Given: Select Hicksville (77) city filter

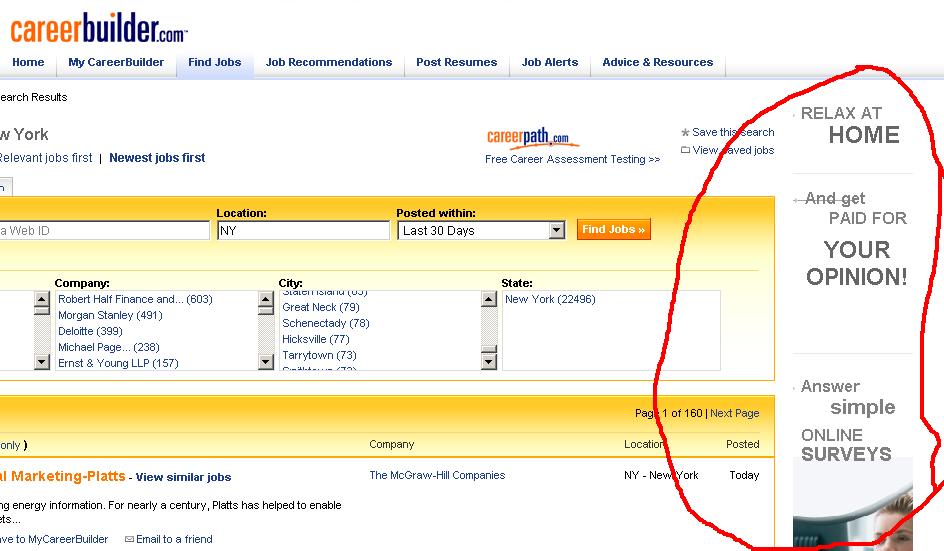Looking at the screenshot, I should (315, 339).
